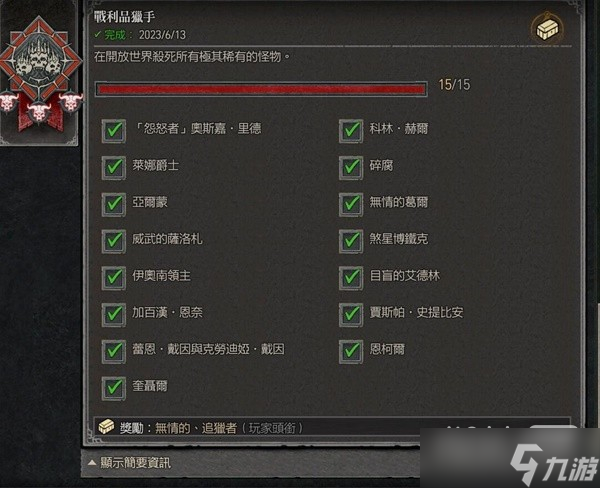Click the 賈斯帕·史提比安 entry name

(x=416, y=312)
